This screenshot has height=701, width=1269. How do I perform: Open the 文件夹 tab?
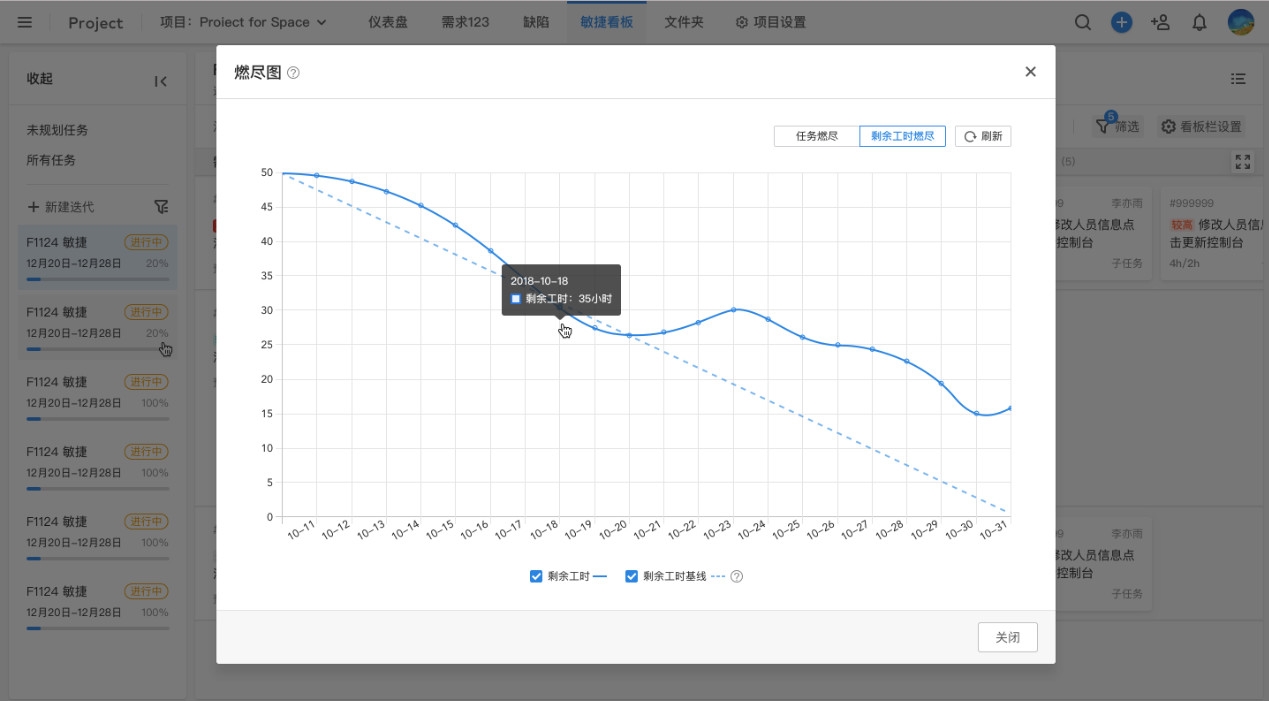pyautogui.click(x=684, y=22)
